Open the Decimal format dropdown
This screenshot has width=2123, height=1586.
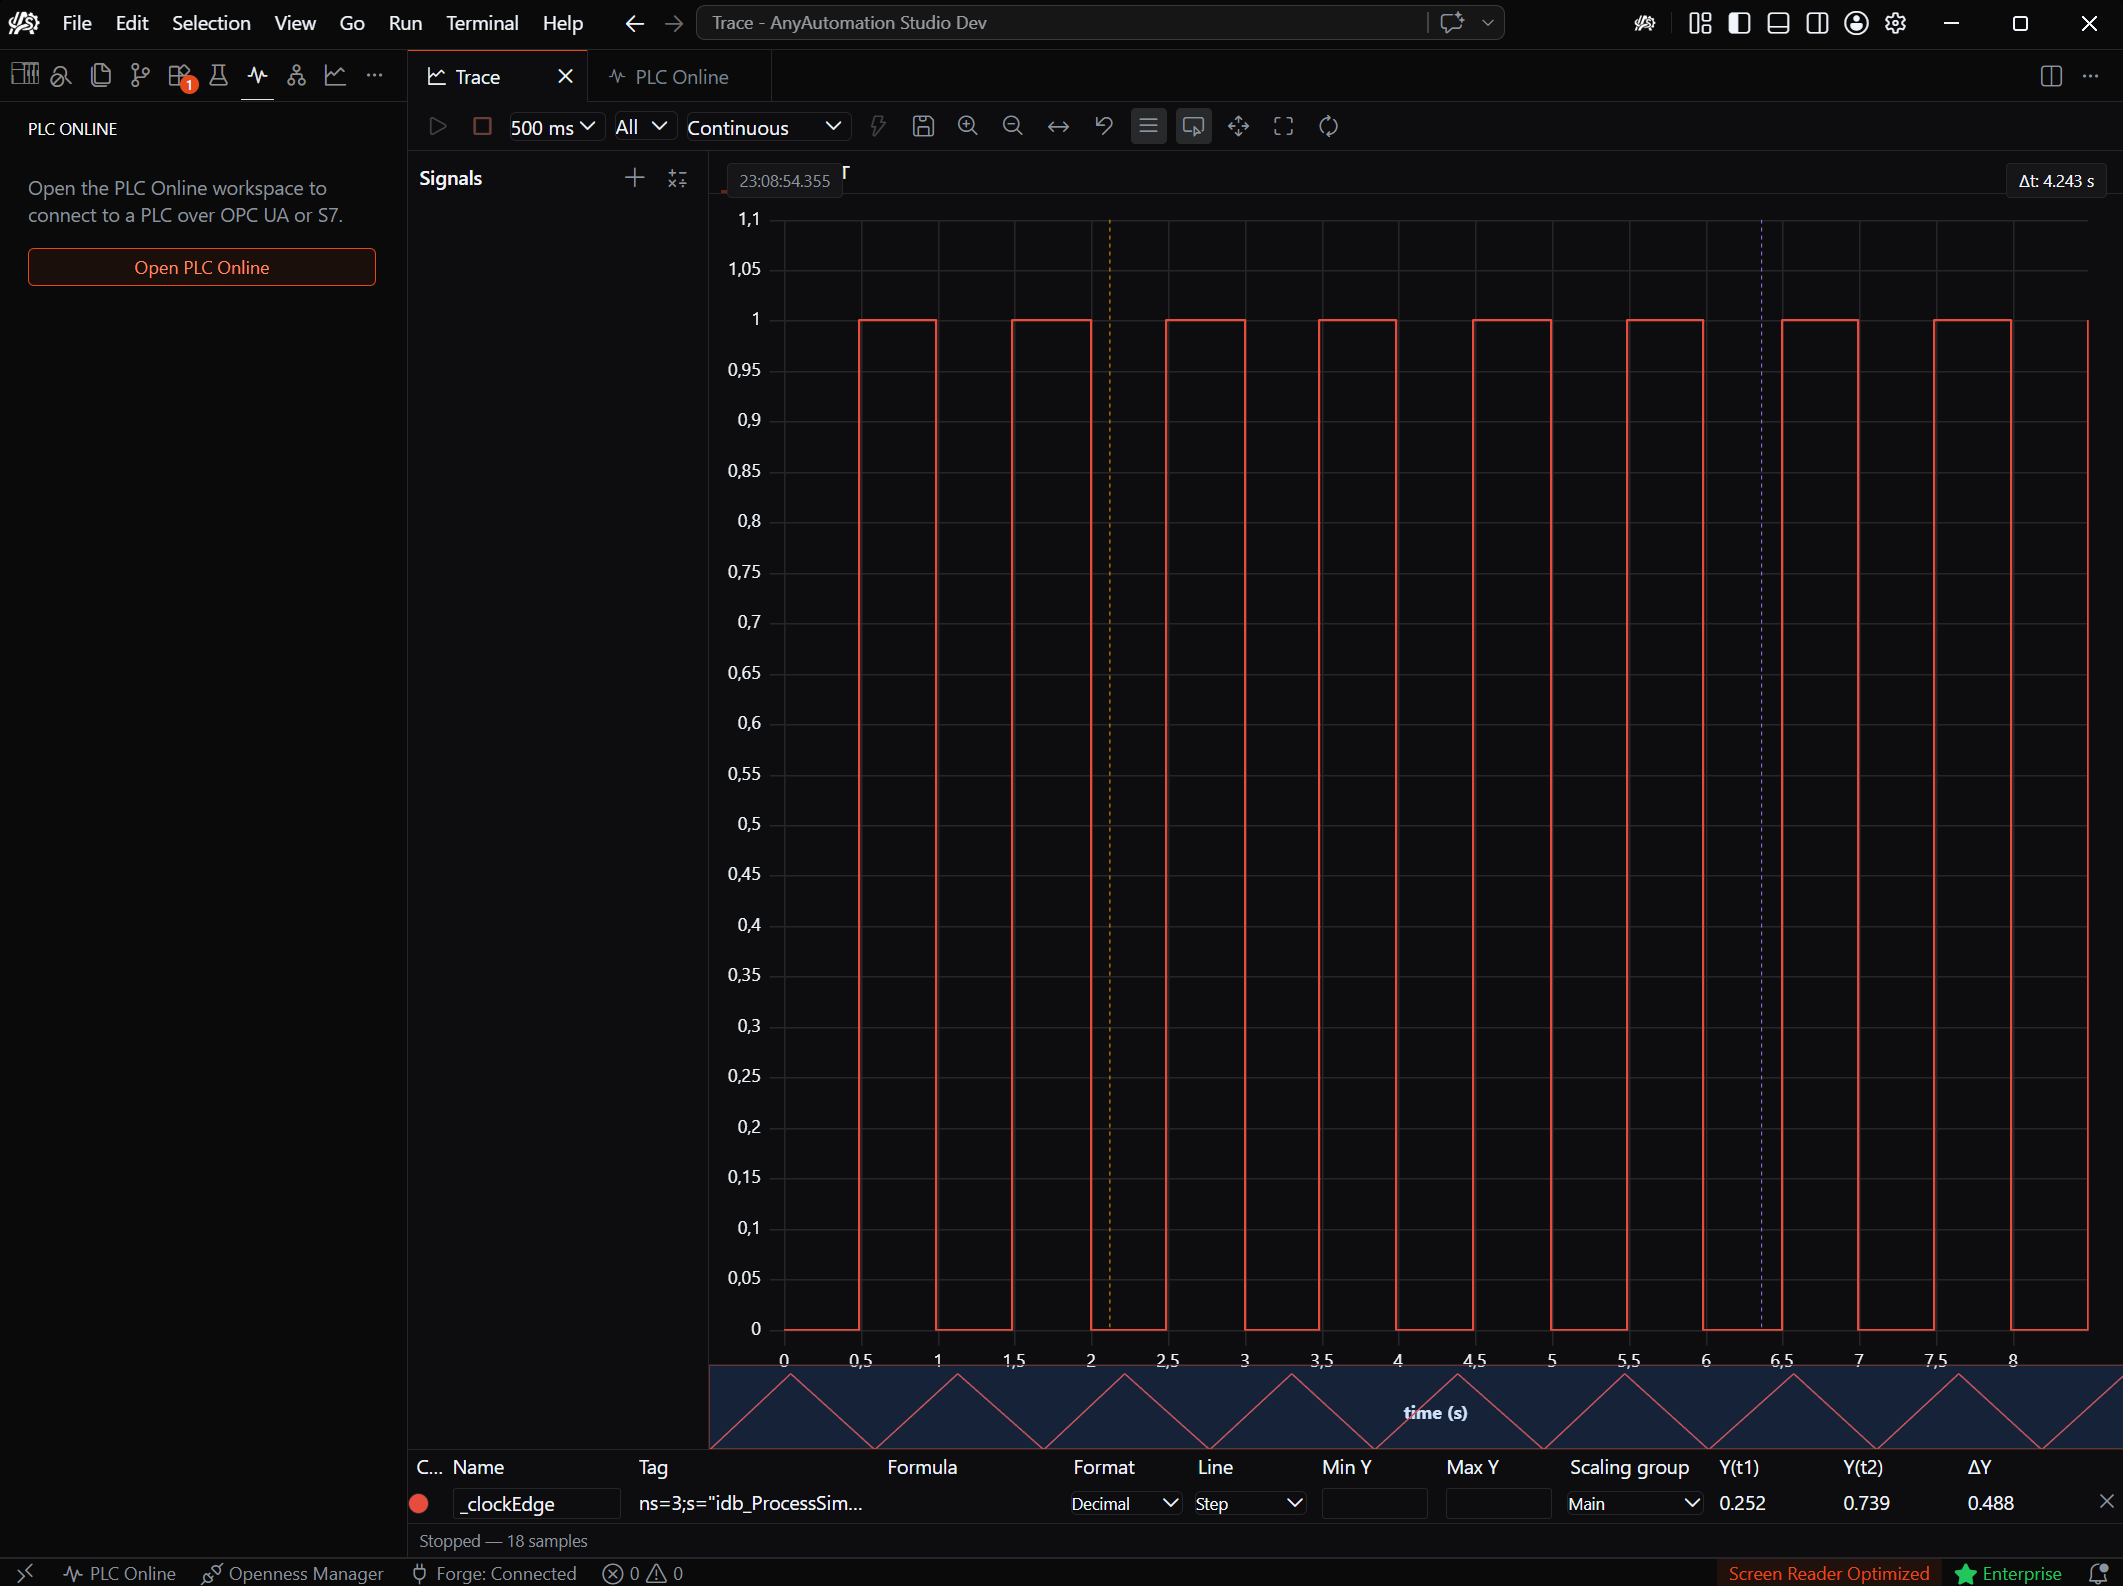coord(1125,1503)
